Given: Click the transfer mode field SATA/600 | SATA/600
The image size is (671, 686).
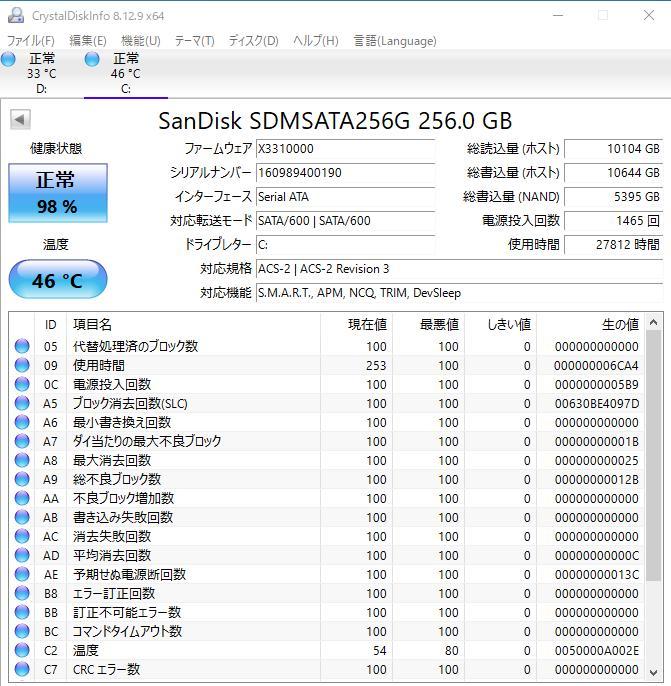Looking at the screenshot, I should (x=345, y=221).
